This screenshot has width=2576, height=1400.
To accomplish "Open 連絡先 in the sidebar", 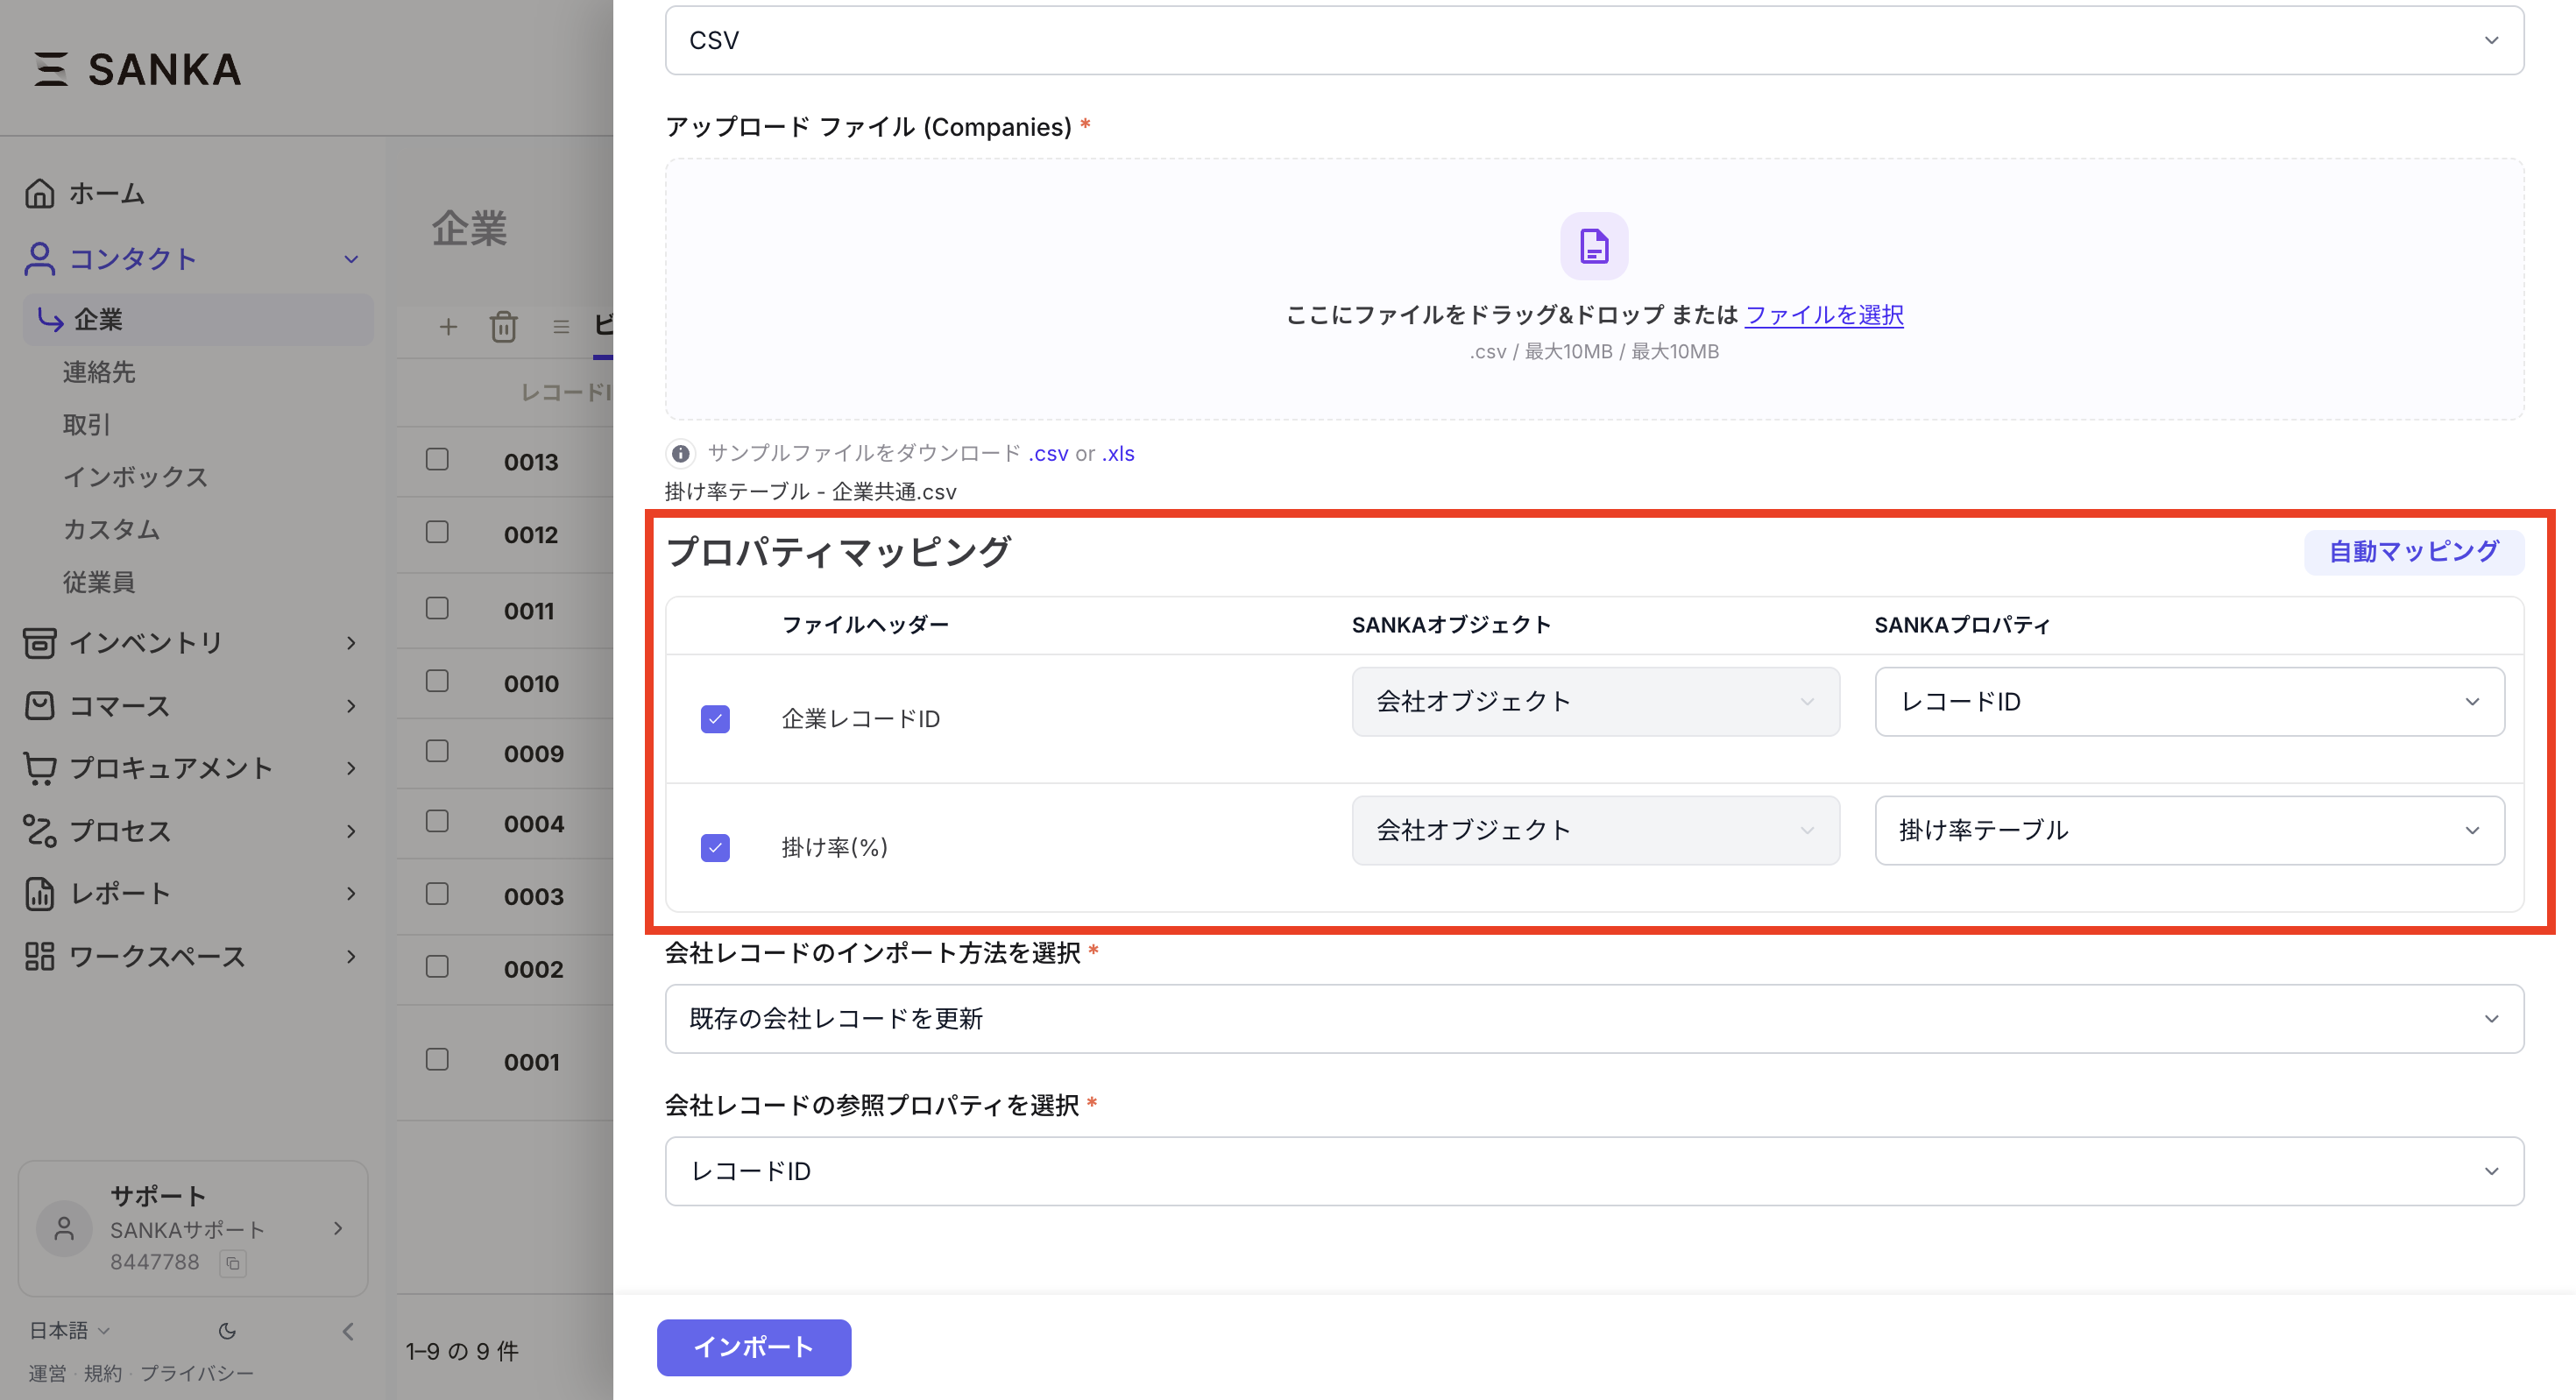I will pos(99,372).
